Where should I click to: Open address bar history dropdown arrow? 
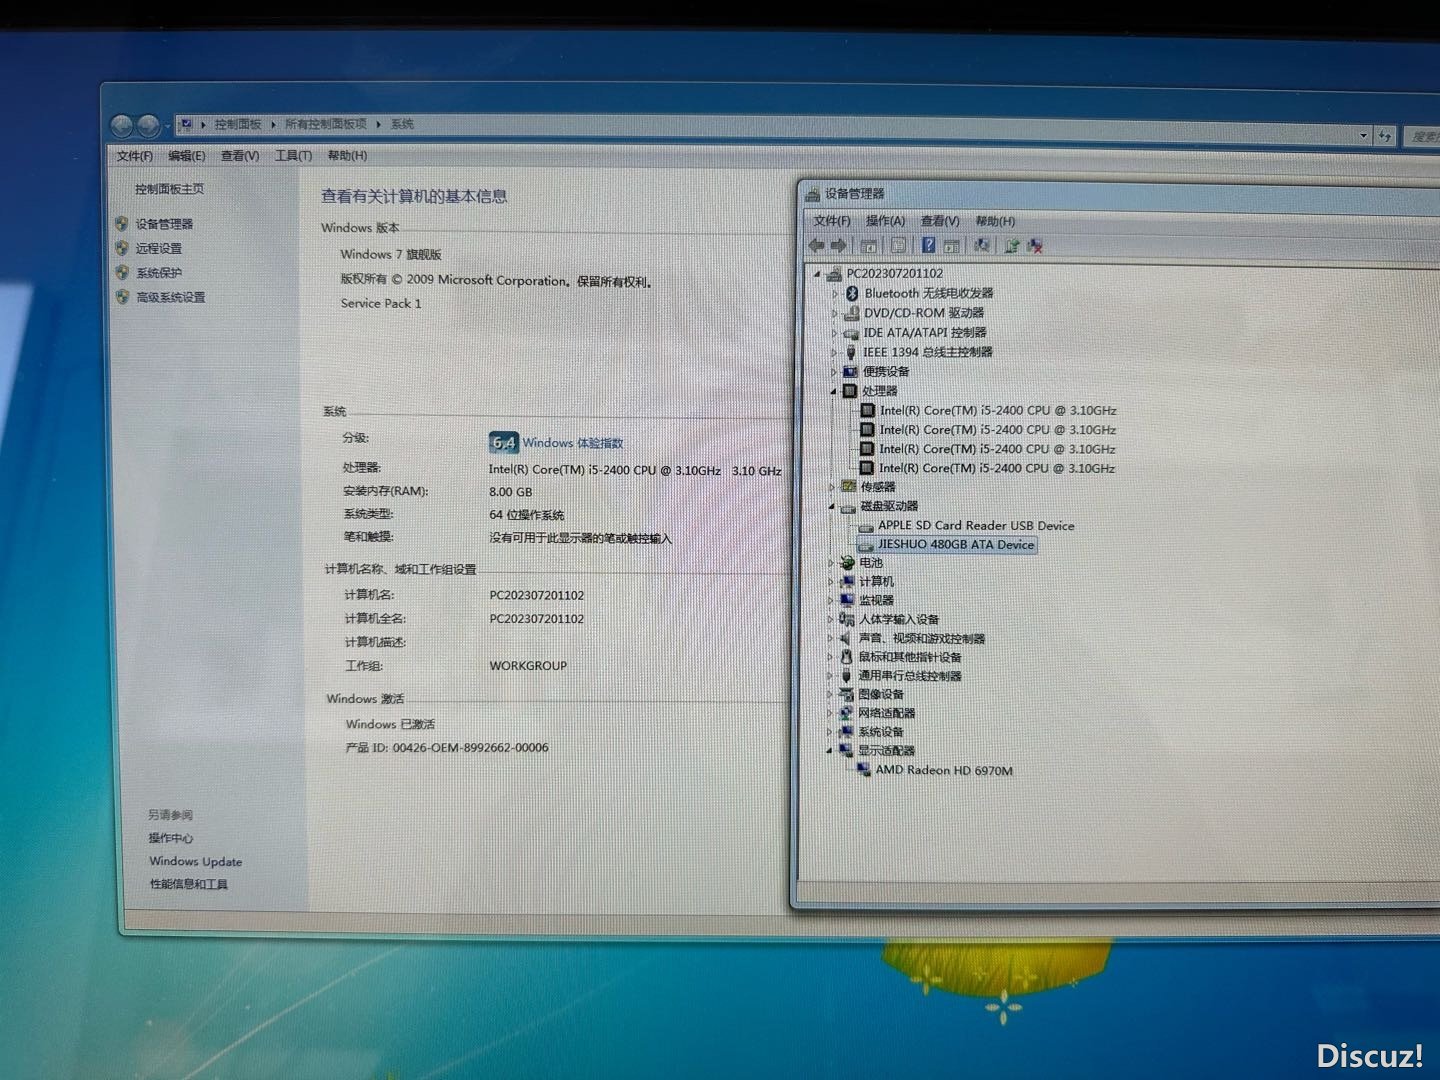pos(1363,135)
